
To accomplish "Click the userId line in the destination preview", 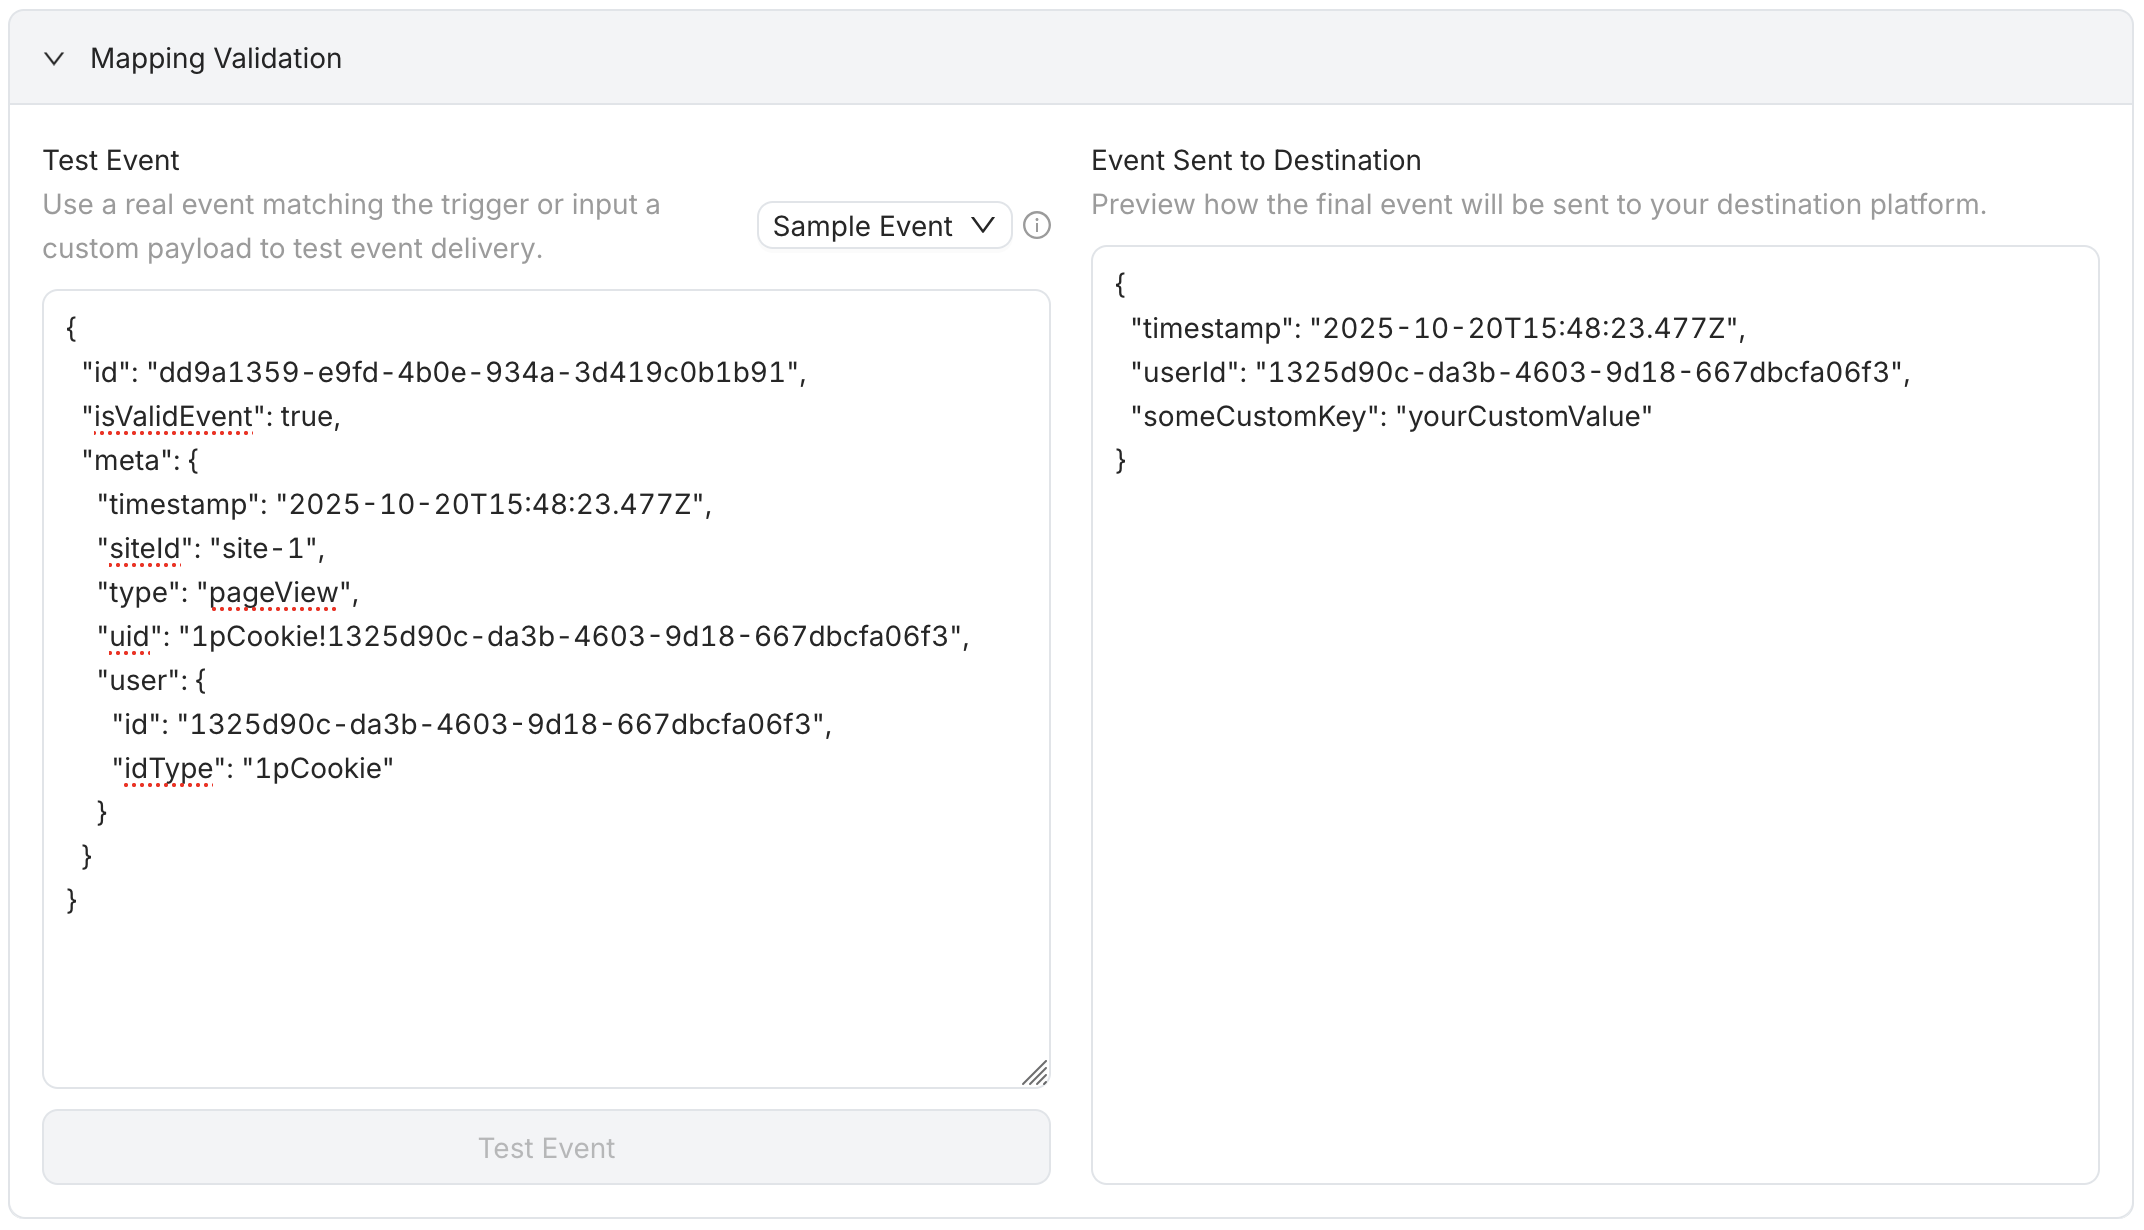I will (x=1520, y=373).
